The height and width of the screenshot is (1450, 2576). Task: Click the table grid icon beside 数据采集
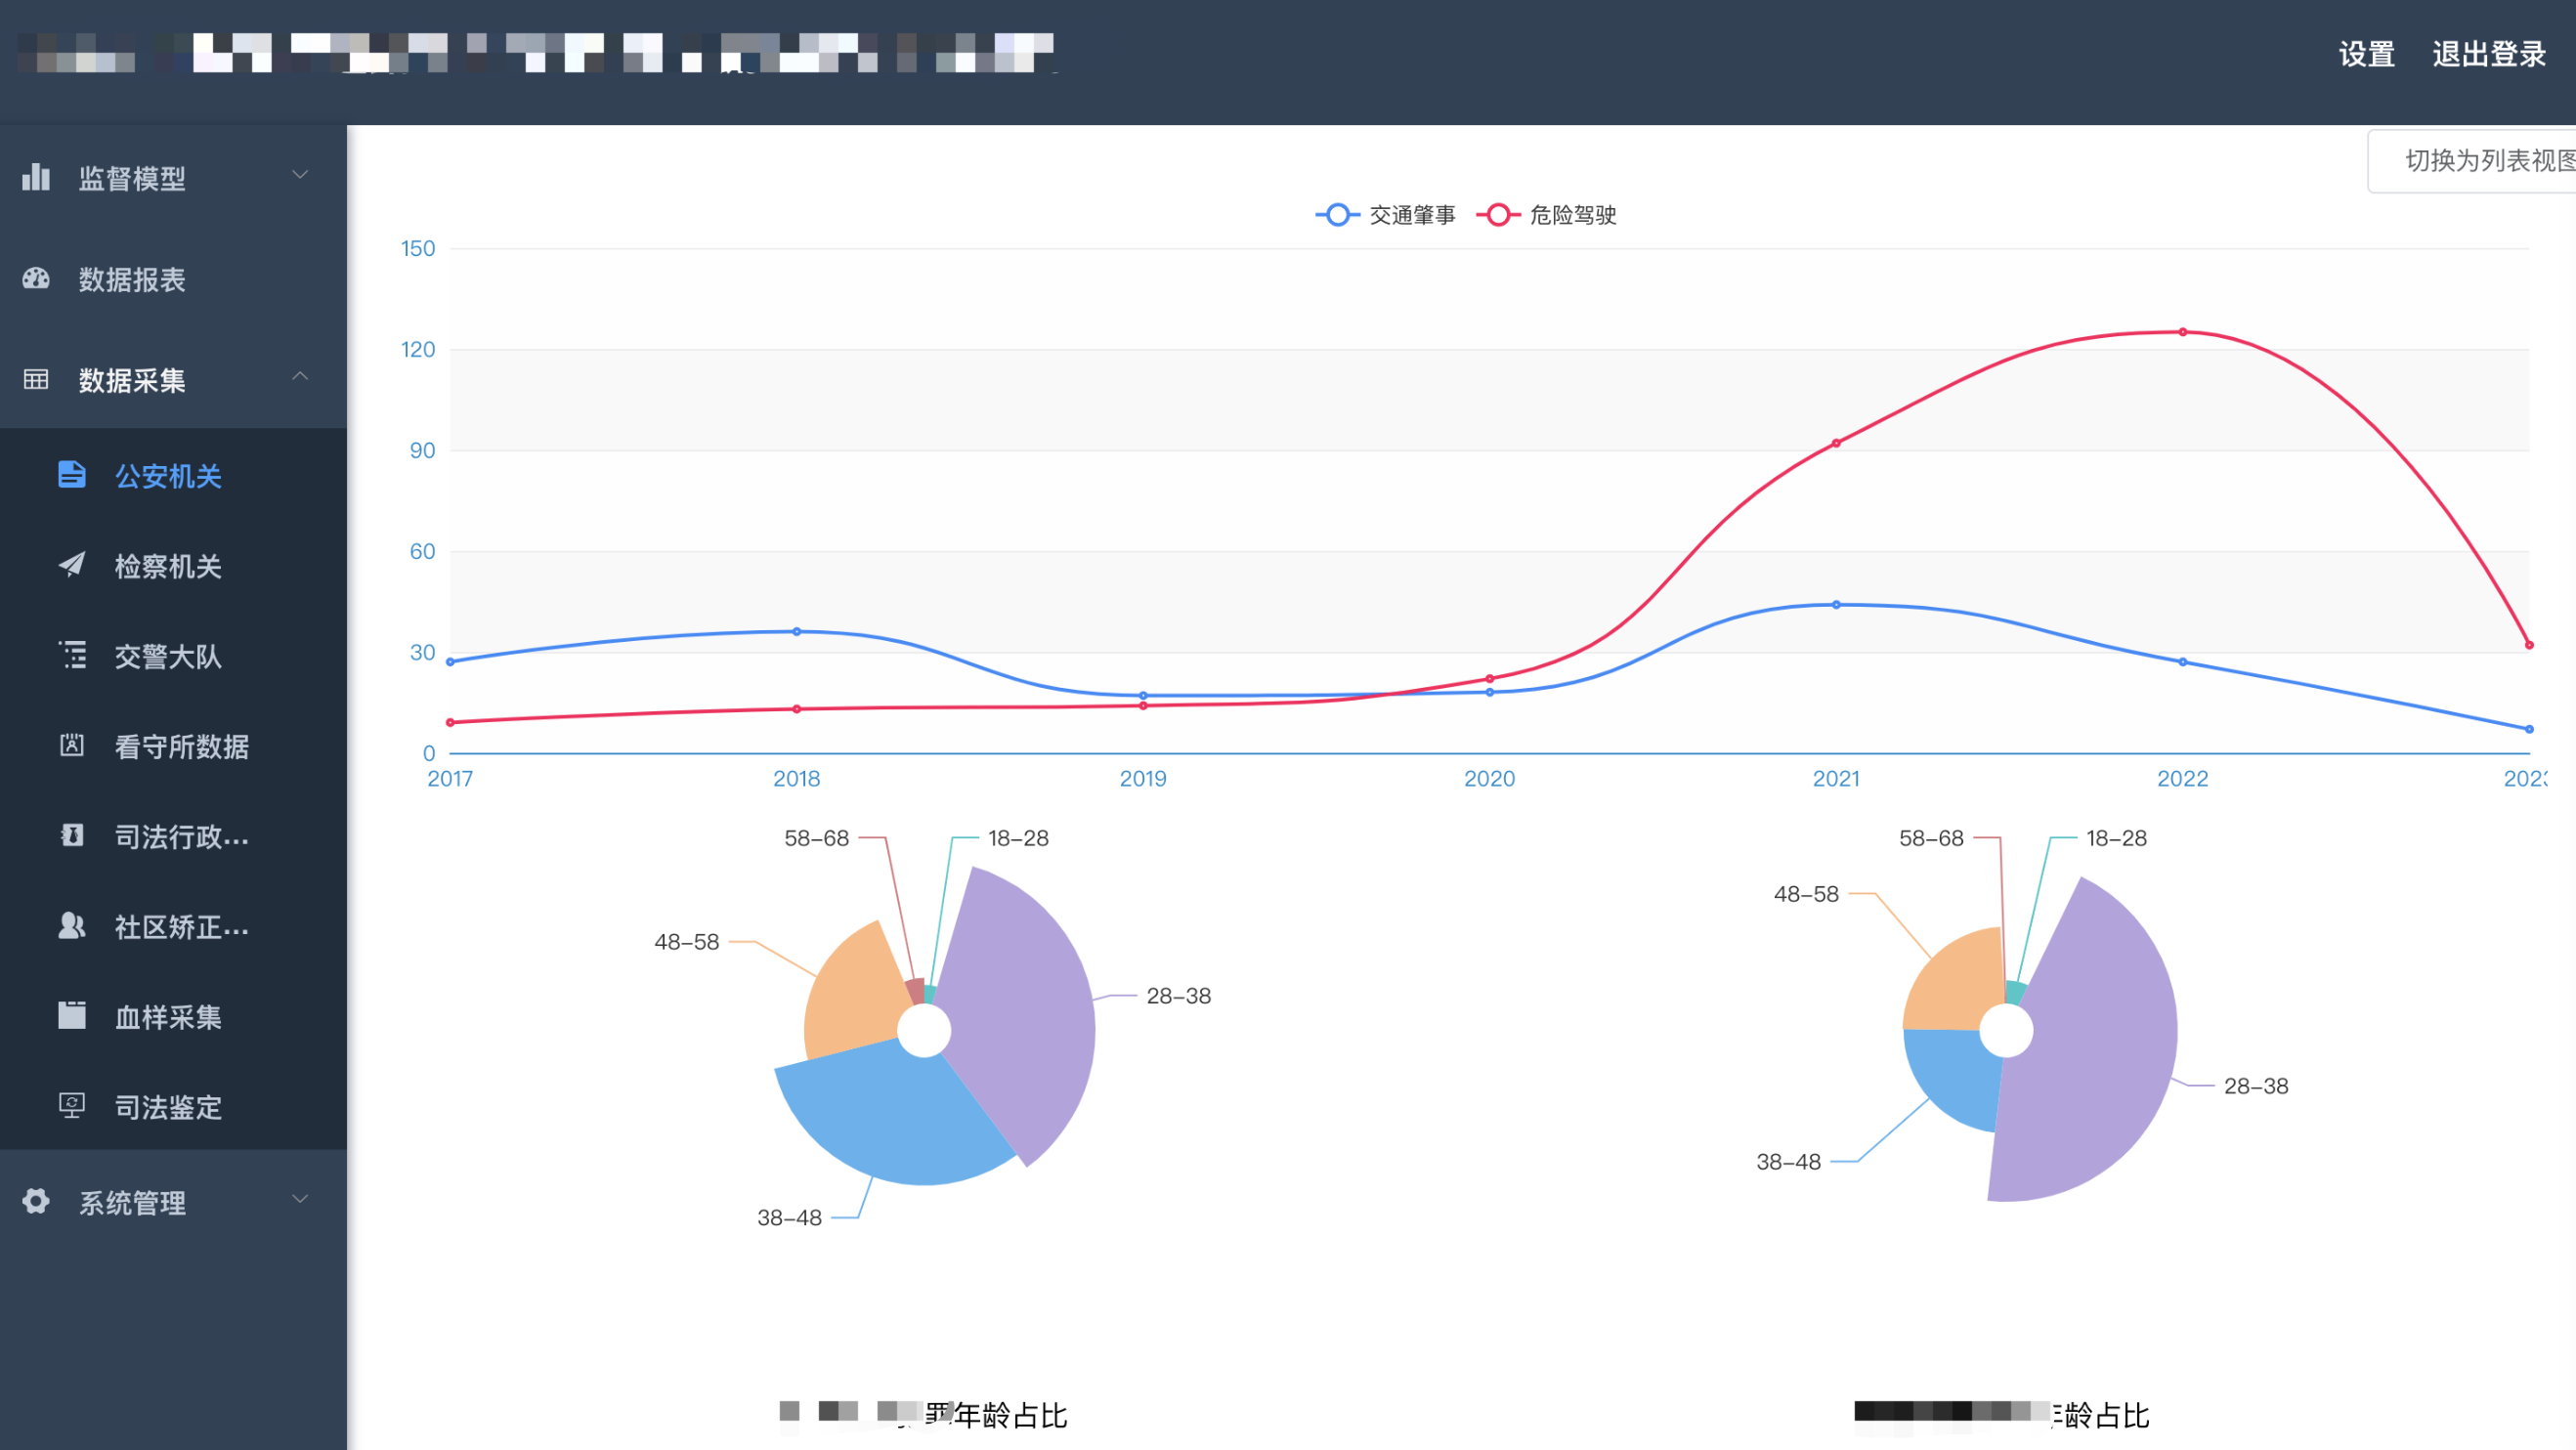tap(36, 379)
